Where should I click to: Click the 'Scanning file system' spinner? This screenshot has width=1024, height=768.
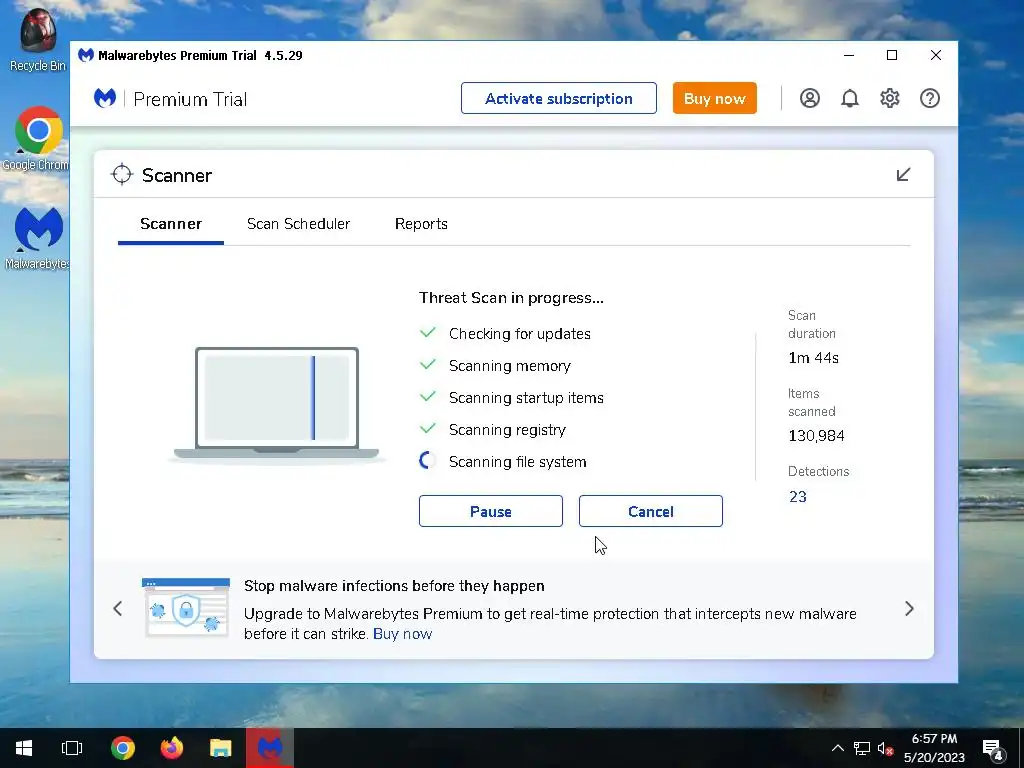point(428,460)
